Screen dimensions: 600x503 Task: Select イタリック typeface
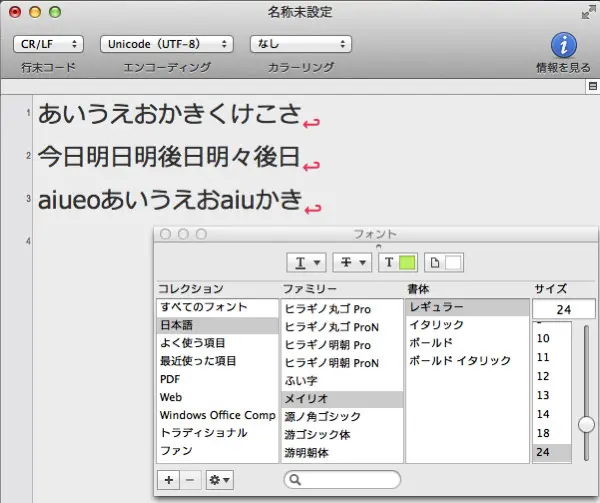point(467,325)
